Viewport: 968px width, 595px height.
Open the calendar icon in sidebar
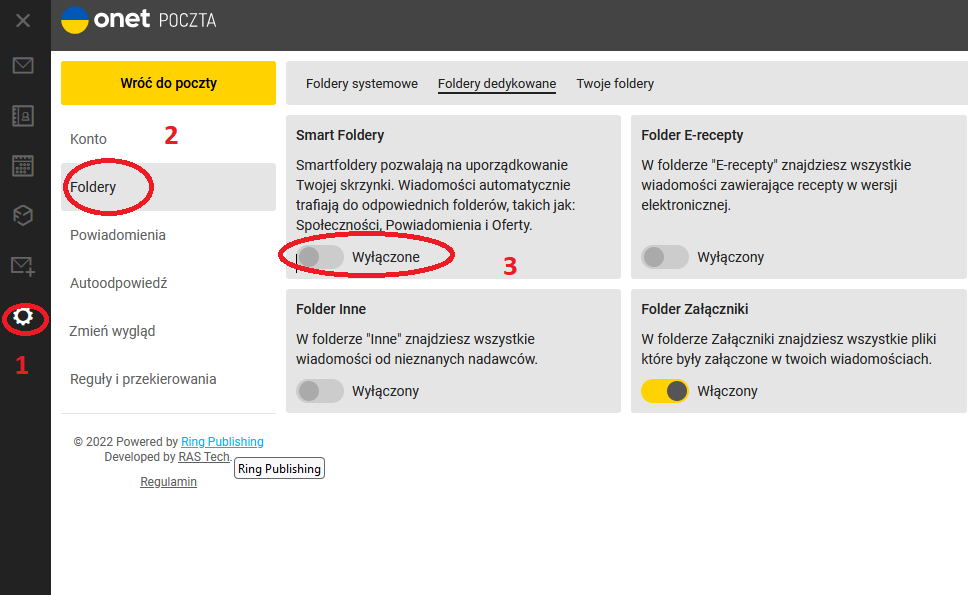pyautogui.click(x=22, y=166)
